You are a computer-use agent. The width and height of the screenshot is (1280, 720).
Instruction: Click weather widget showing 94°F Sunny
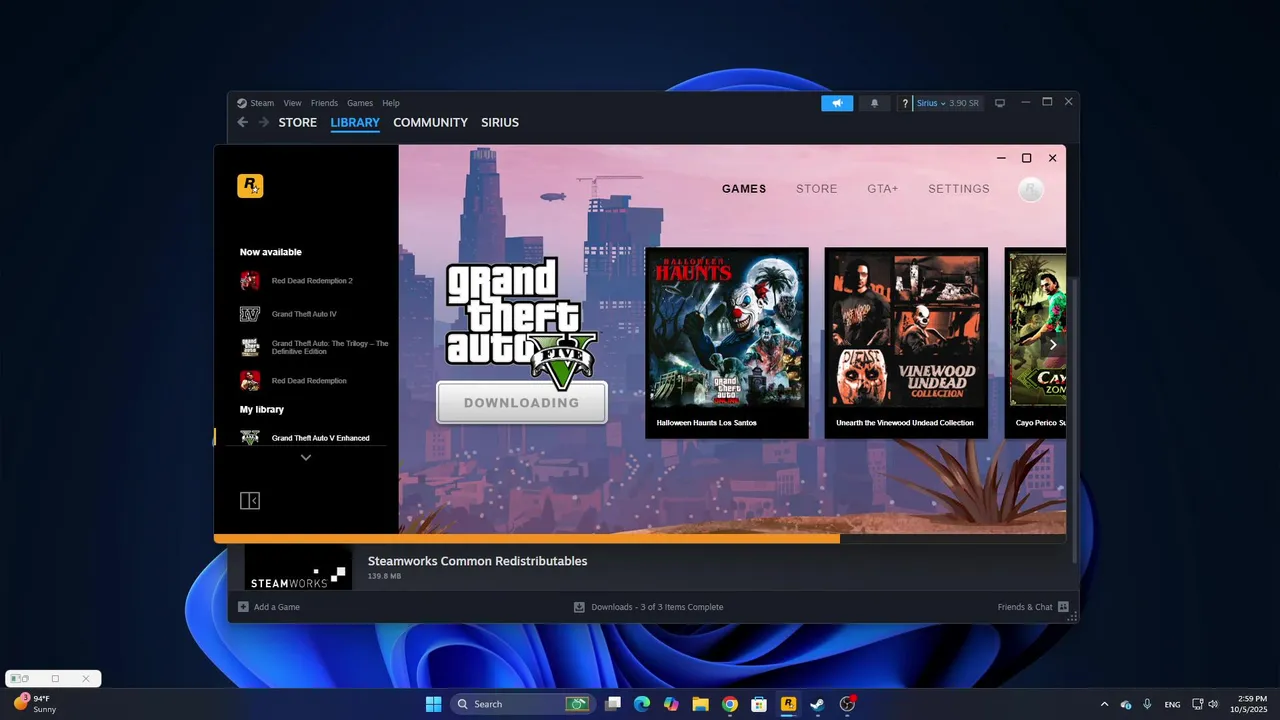point(34,704)
